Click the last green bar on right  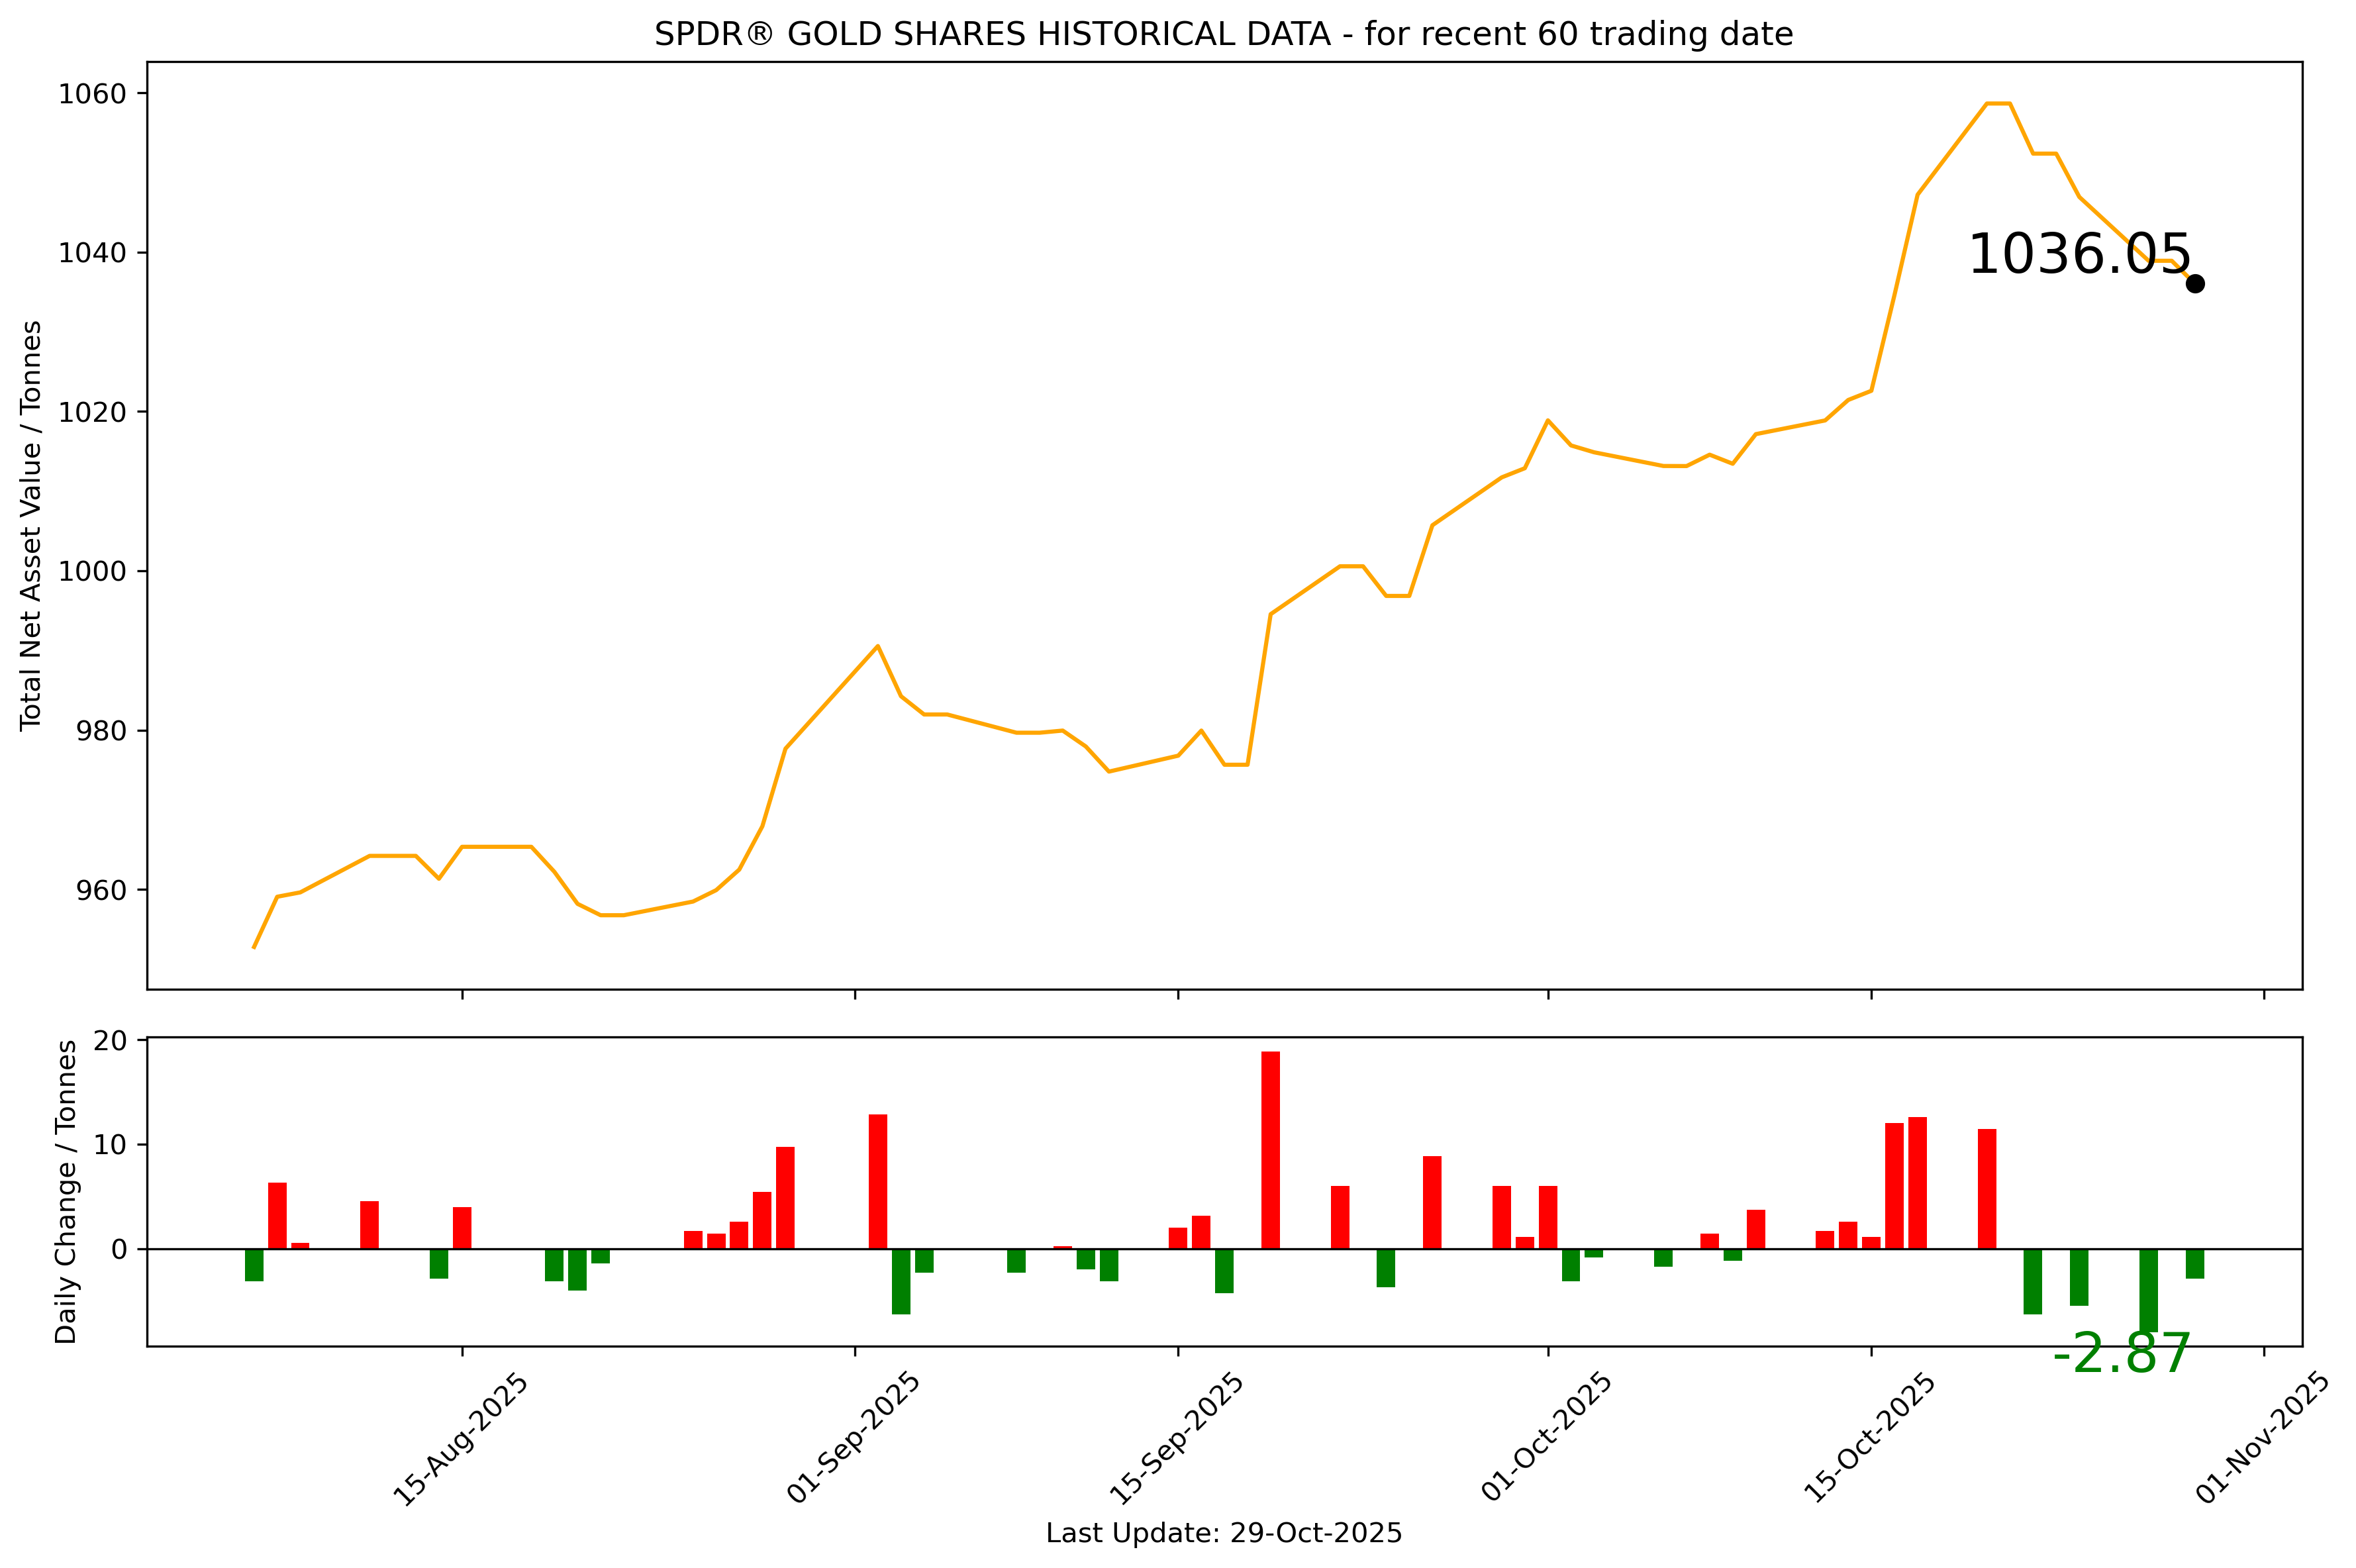click(x=2195, y=1263)
